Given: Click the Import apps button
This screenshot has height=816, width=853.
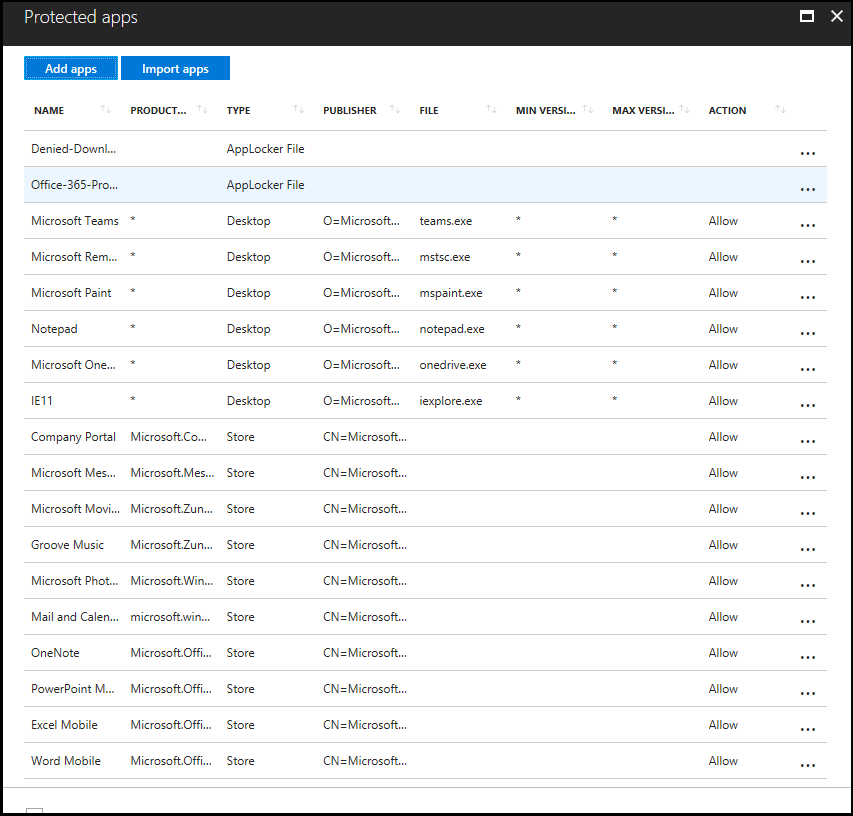Looking at the screenshot, I should (175, 68).
